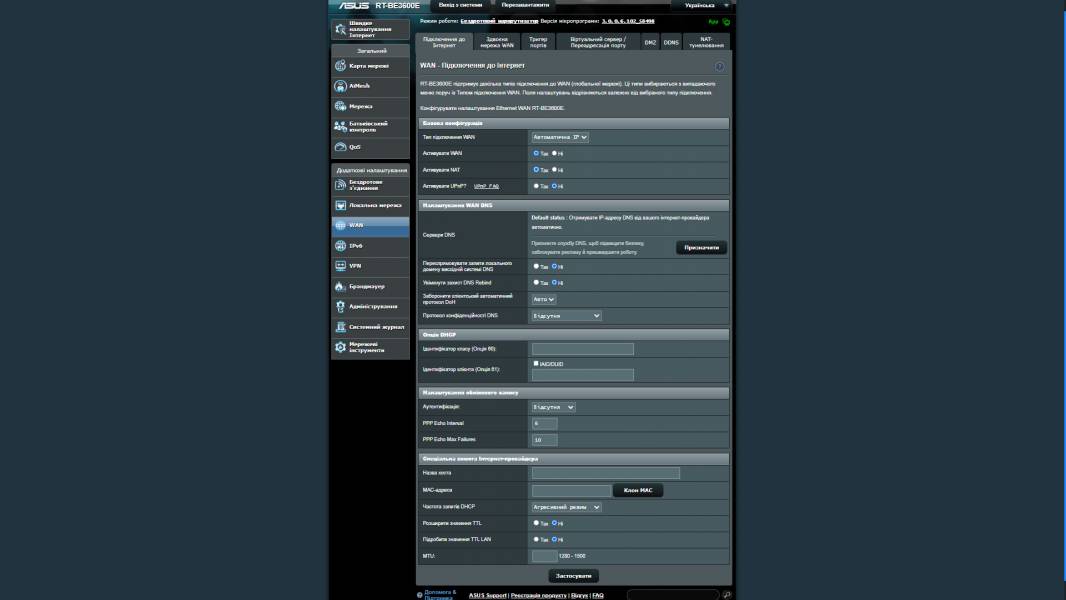1066x600 pixels.
Task: Open the Wireless settings icon in the sidebar
Action: [x=341, y=185]
